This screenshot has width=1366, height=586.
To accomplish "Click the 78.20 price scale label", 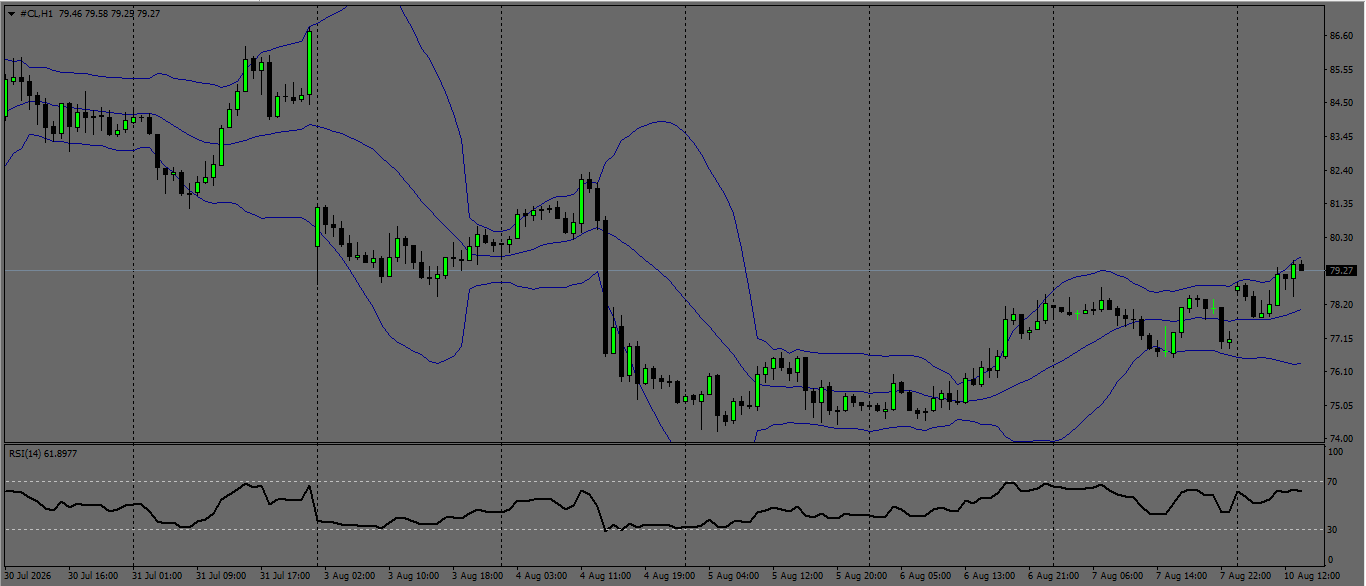I will coord(1341,304).
